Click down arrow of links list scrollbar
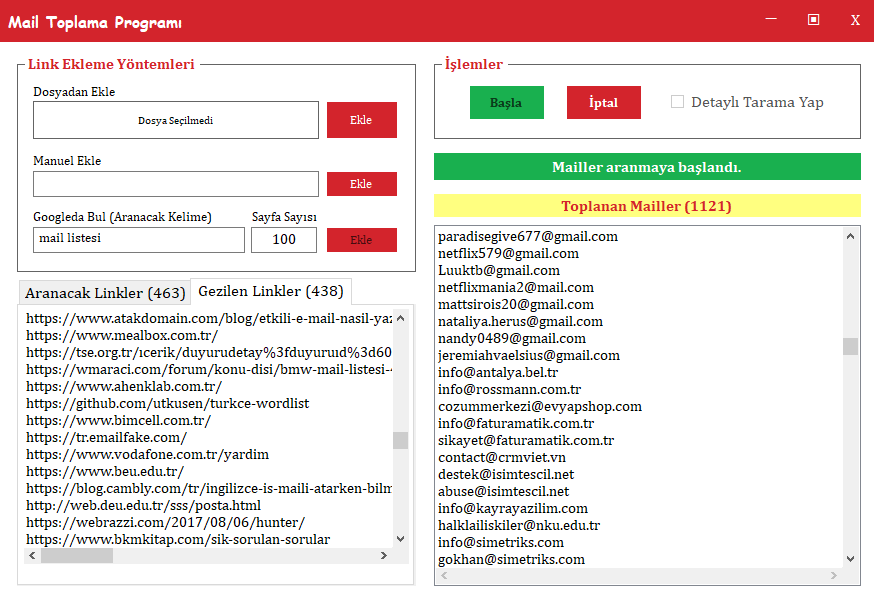The width and height of the screenshot is (874, 606). [400, 538]
